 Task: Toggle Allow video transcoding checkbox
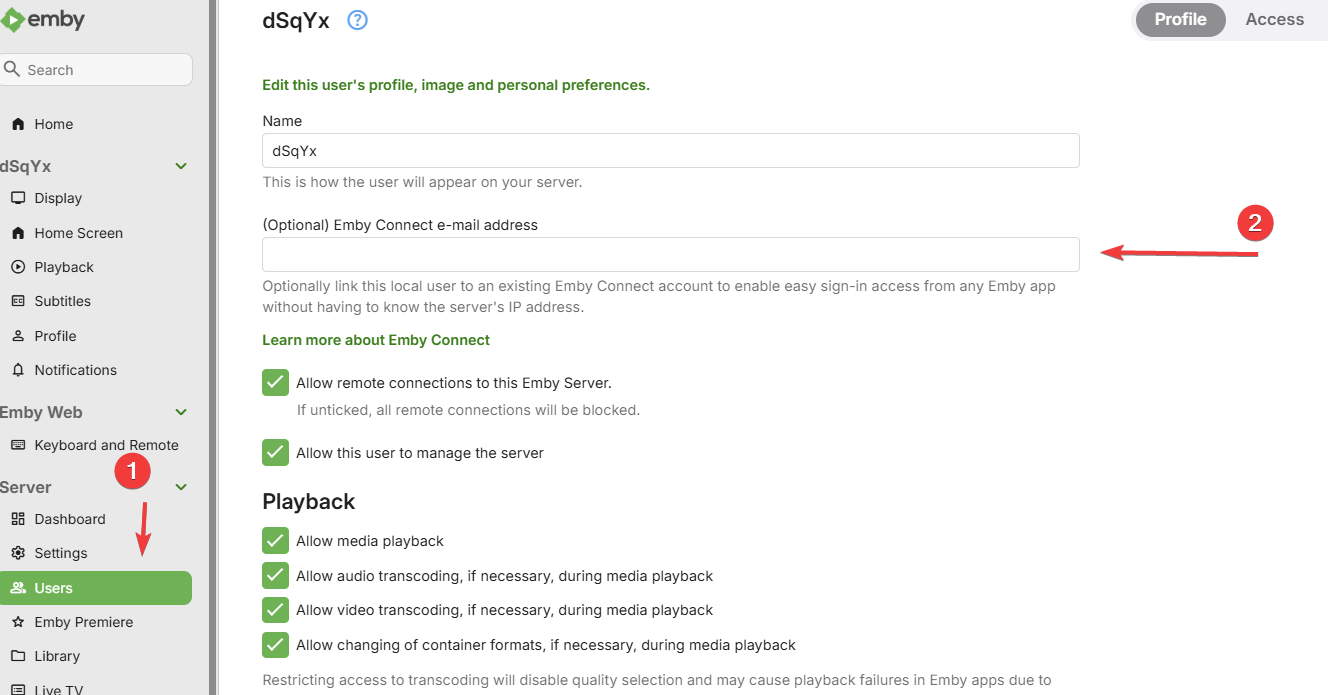coord(275,610)
